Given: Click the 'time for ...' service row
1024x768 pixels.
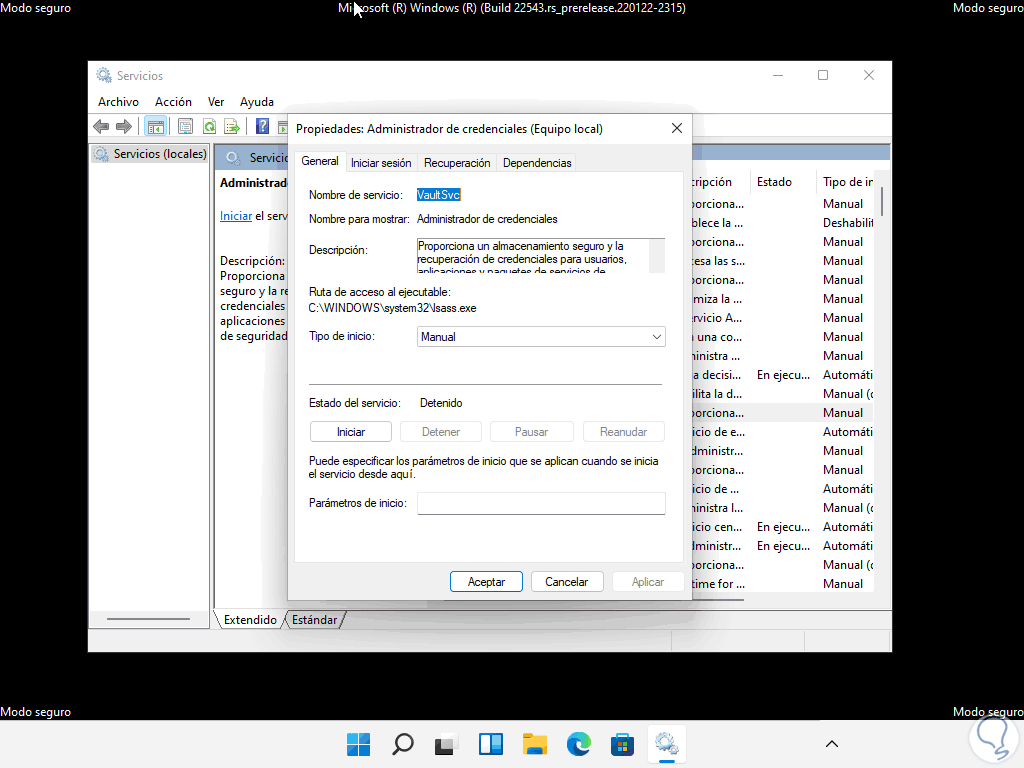Looking at the screenshot, I should pos(782,584).
